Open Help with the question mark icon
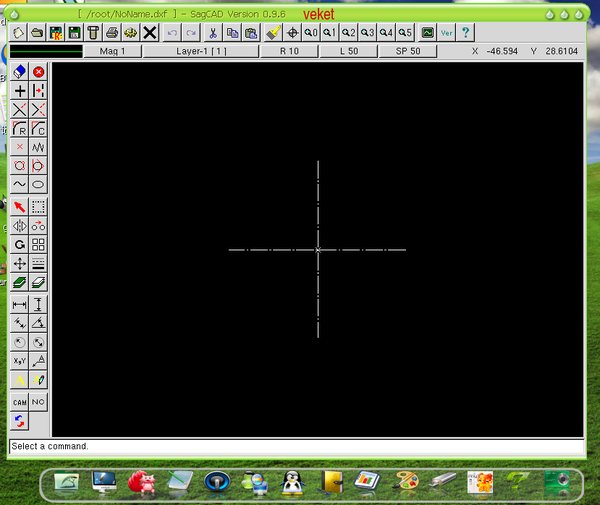This screenshot has width=600, height=505. 465,33
